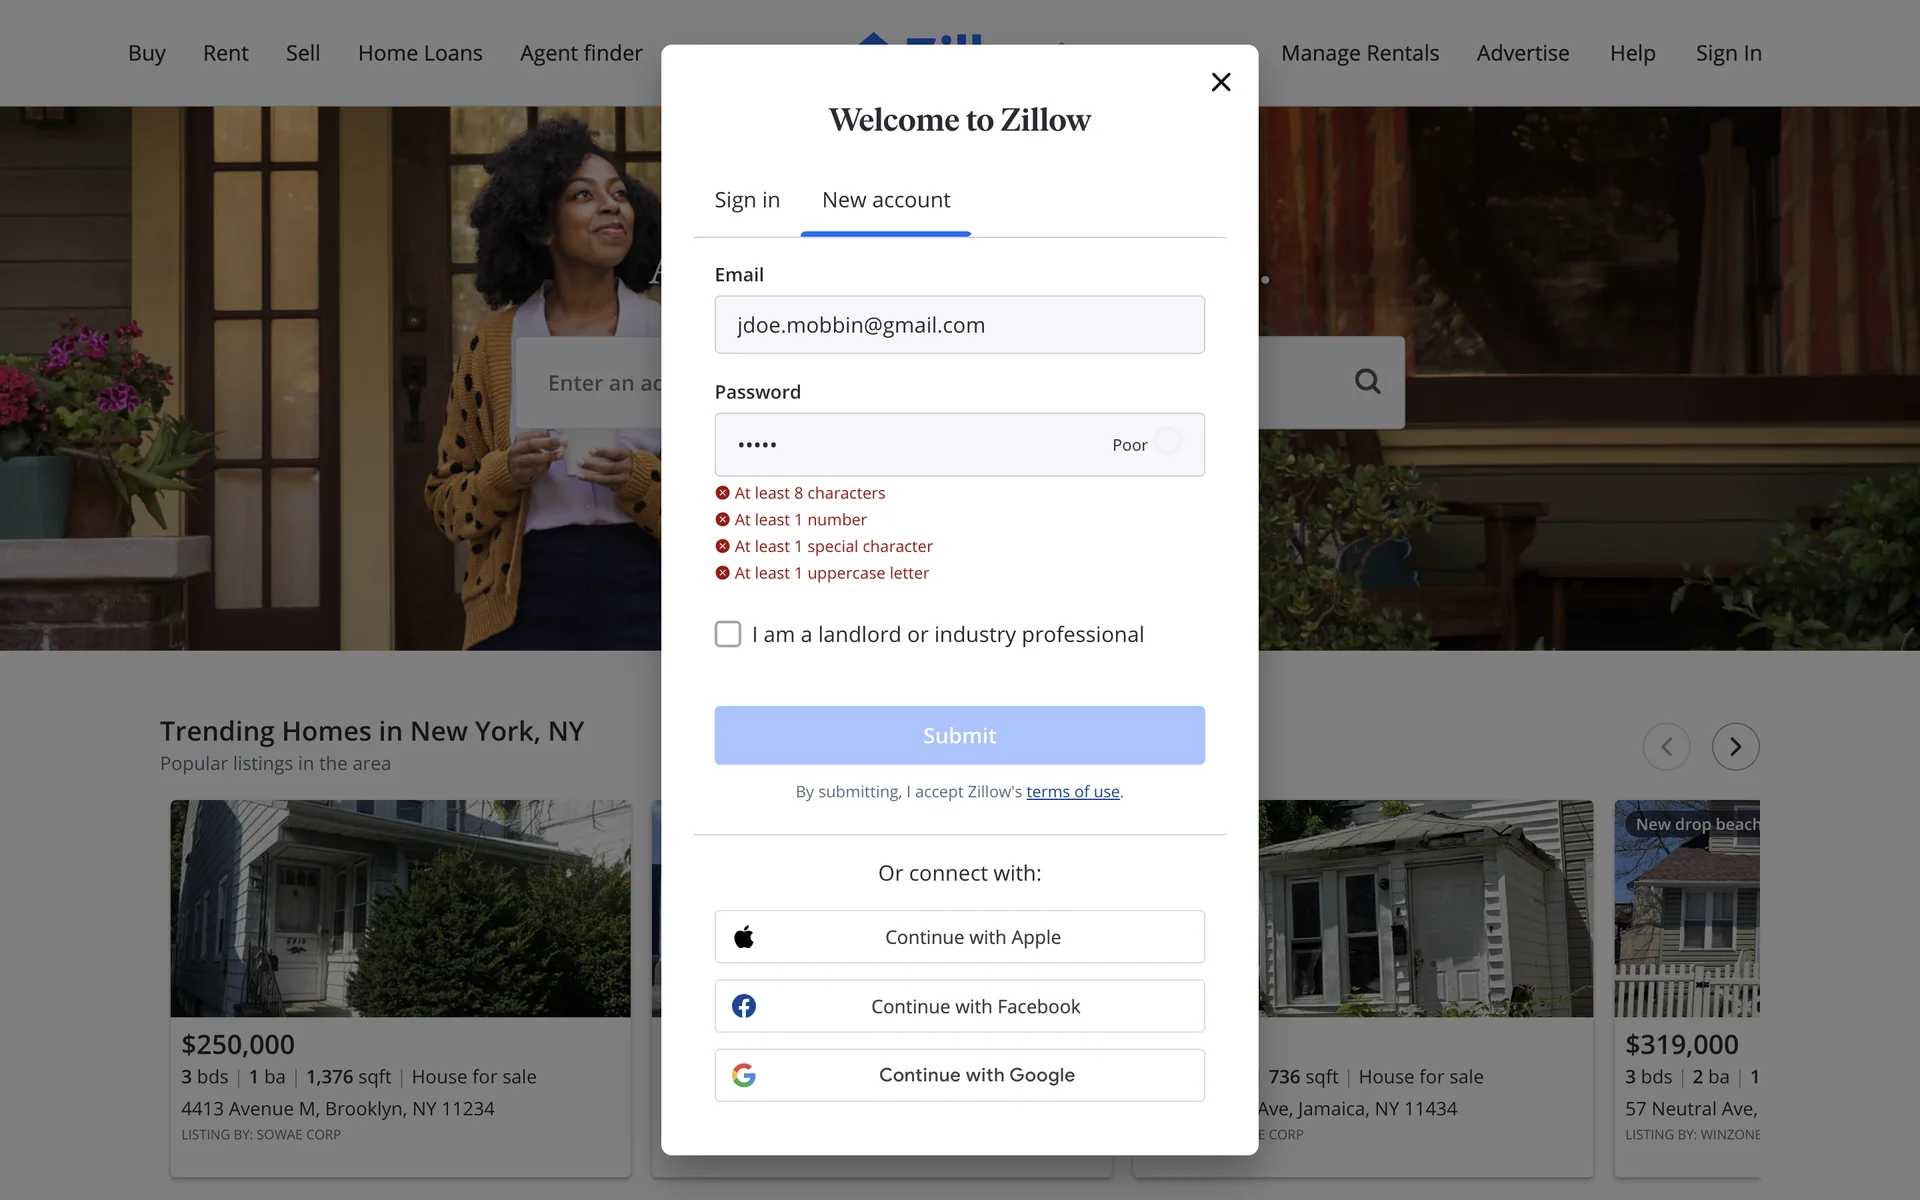Go to next trending homes arrow
1920x1200 pixels.
[x=1735, y=746]
